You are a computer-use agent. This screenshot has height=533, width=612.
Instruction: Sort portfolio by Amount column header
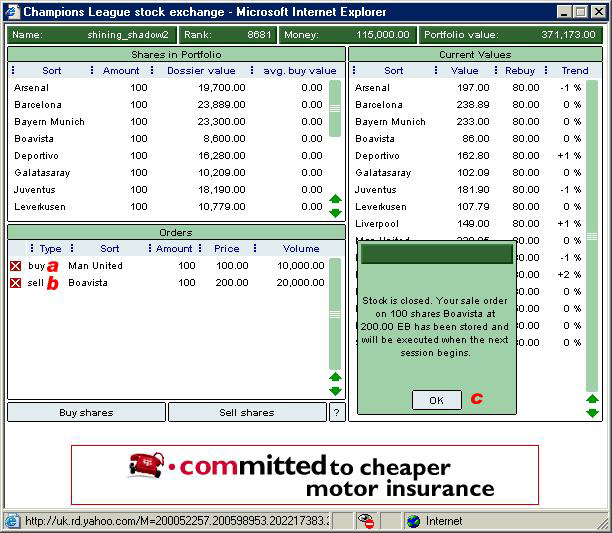(x=121, y=71)
